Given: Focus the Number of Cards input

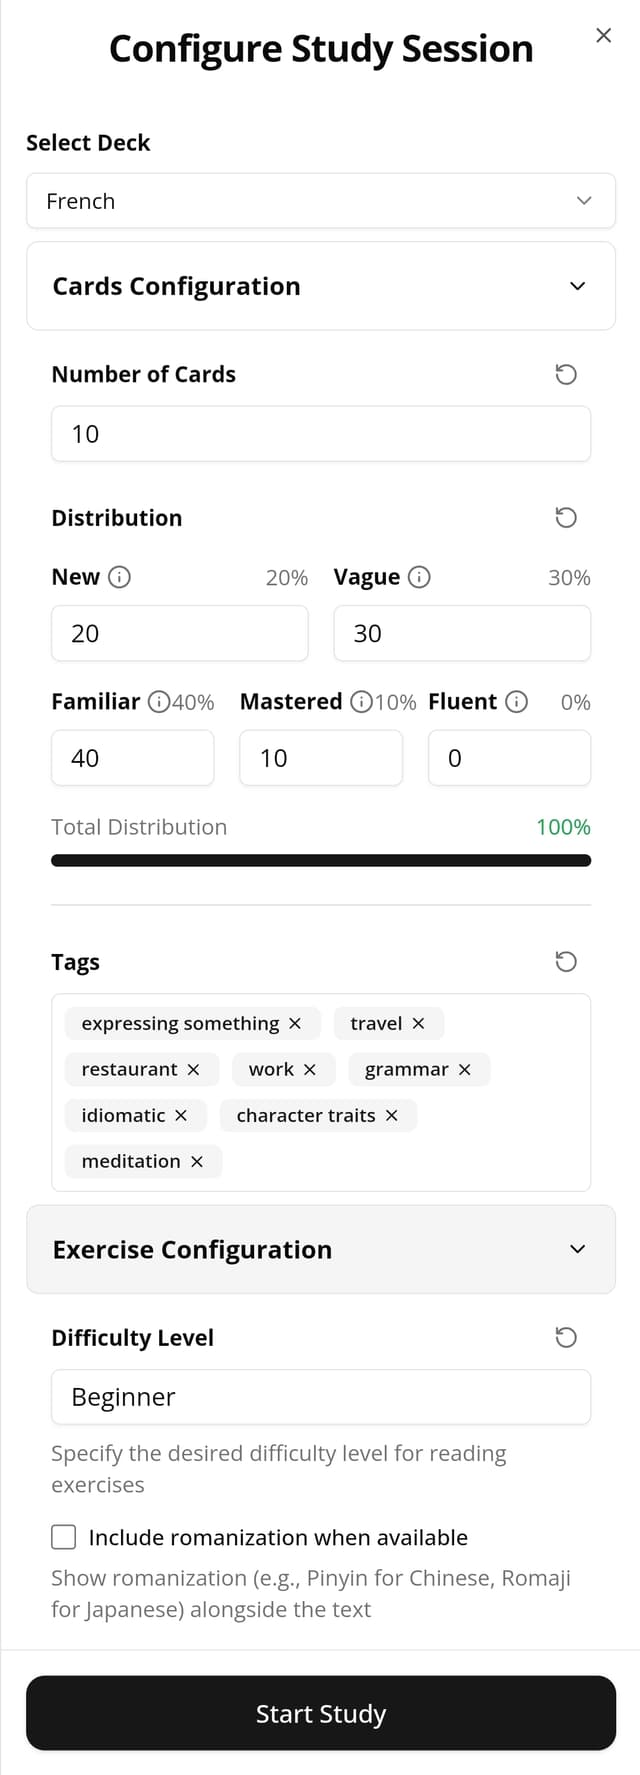Looking at the screenshot, I should (x=321, y=434).
